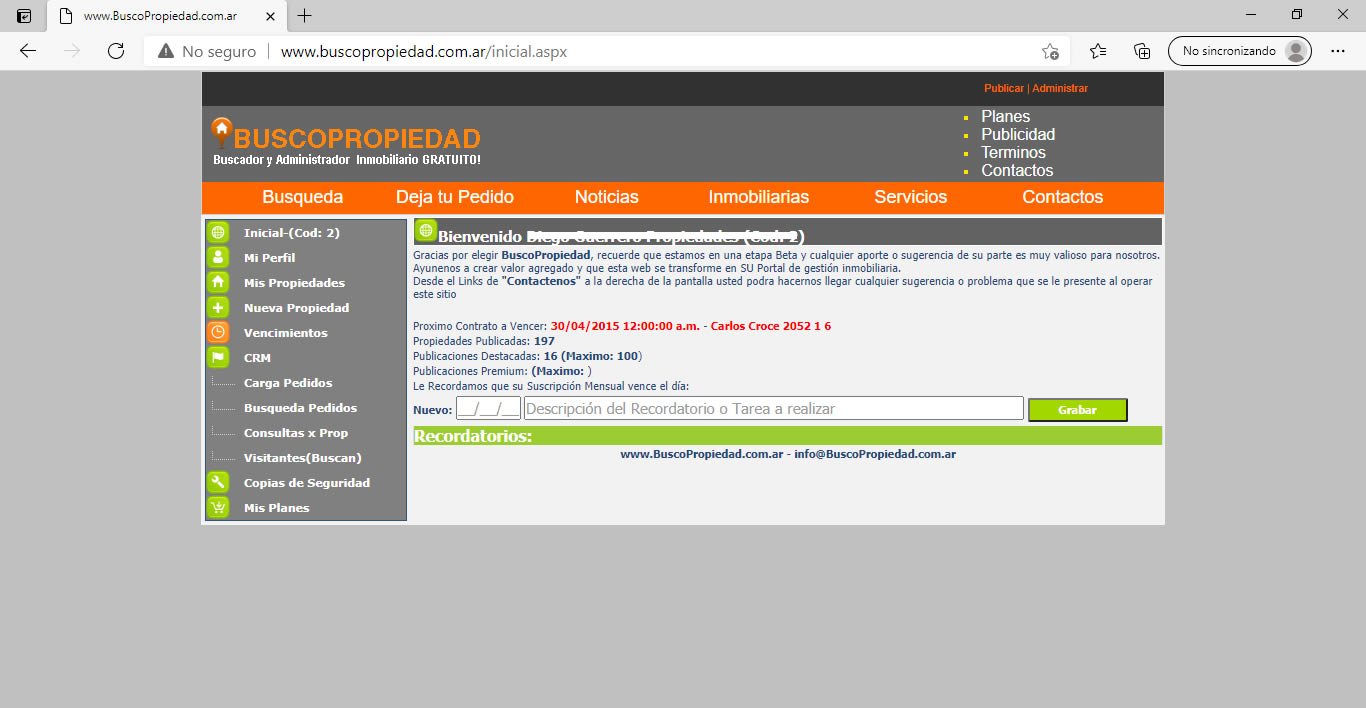1366x708 pixels.
Task: Open the Planes link in the header
Action: [1005, 117]
